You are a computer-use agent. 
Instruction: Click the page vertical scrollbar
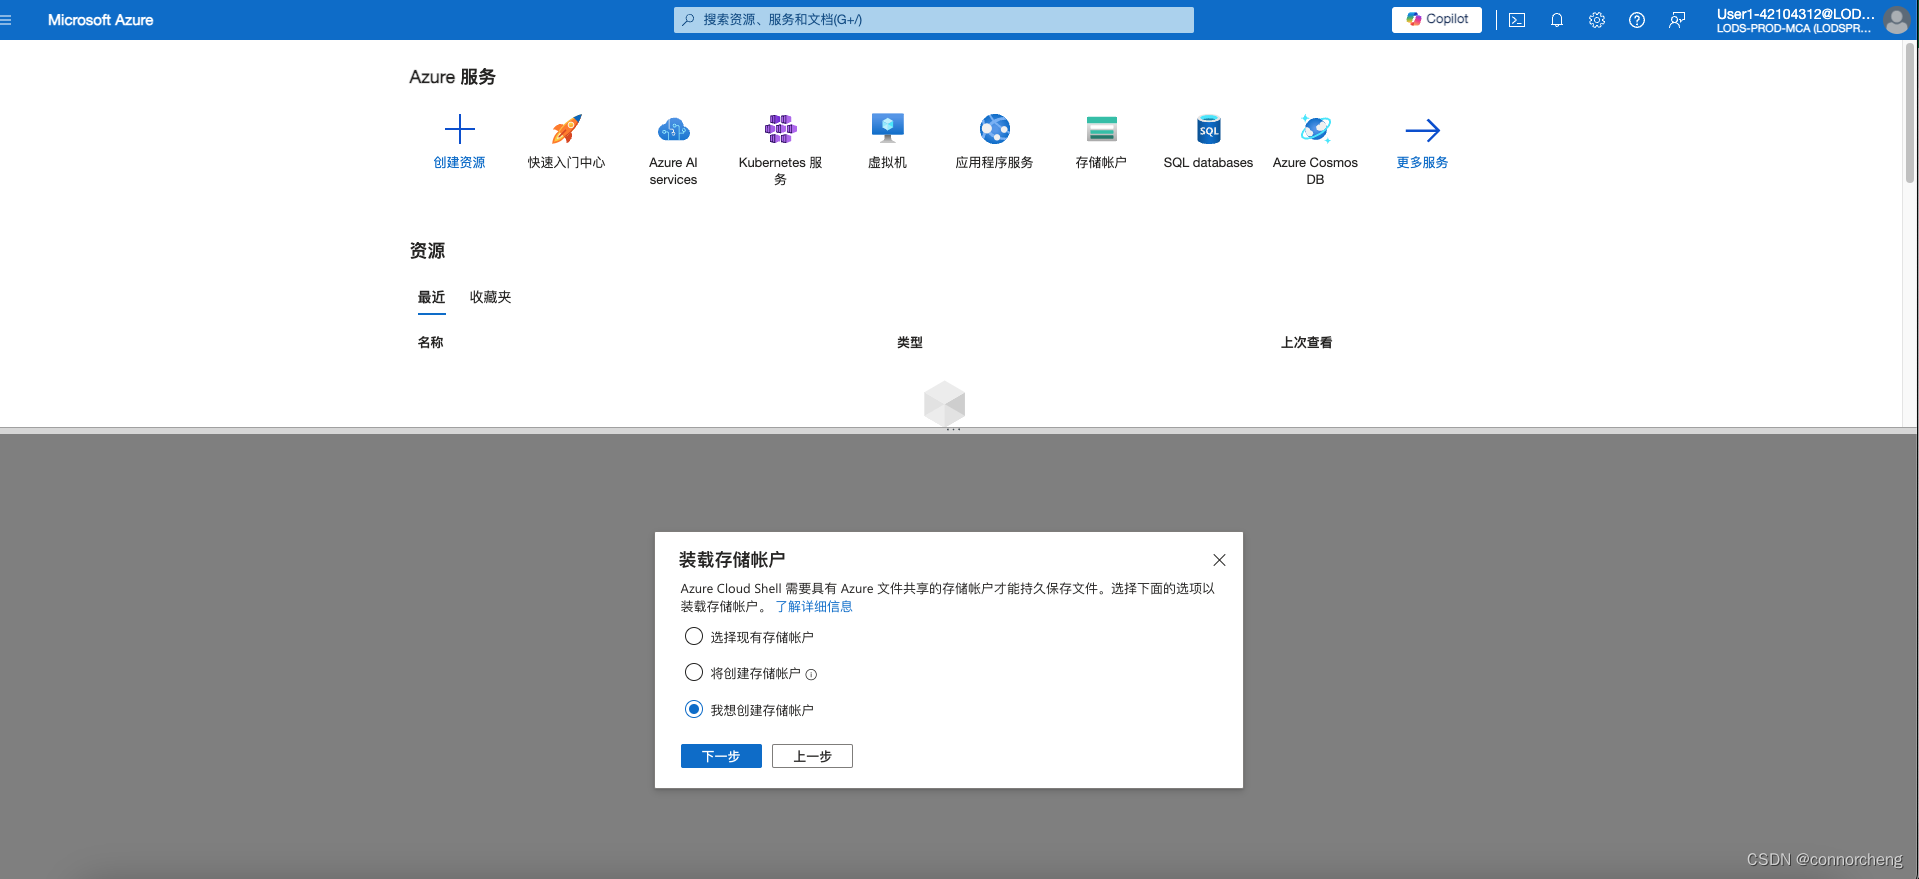1910,112
